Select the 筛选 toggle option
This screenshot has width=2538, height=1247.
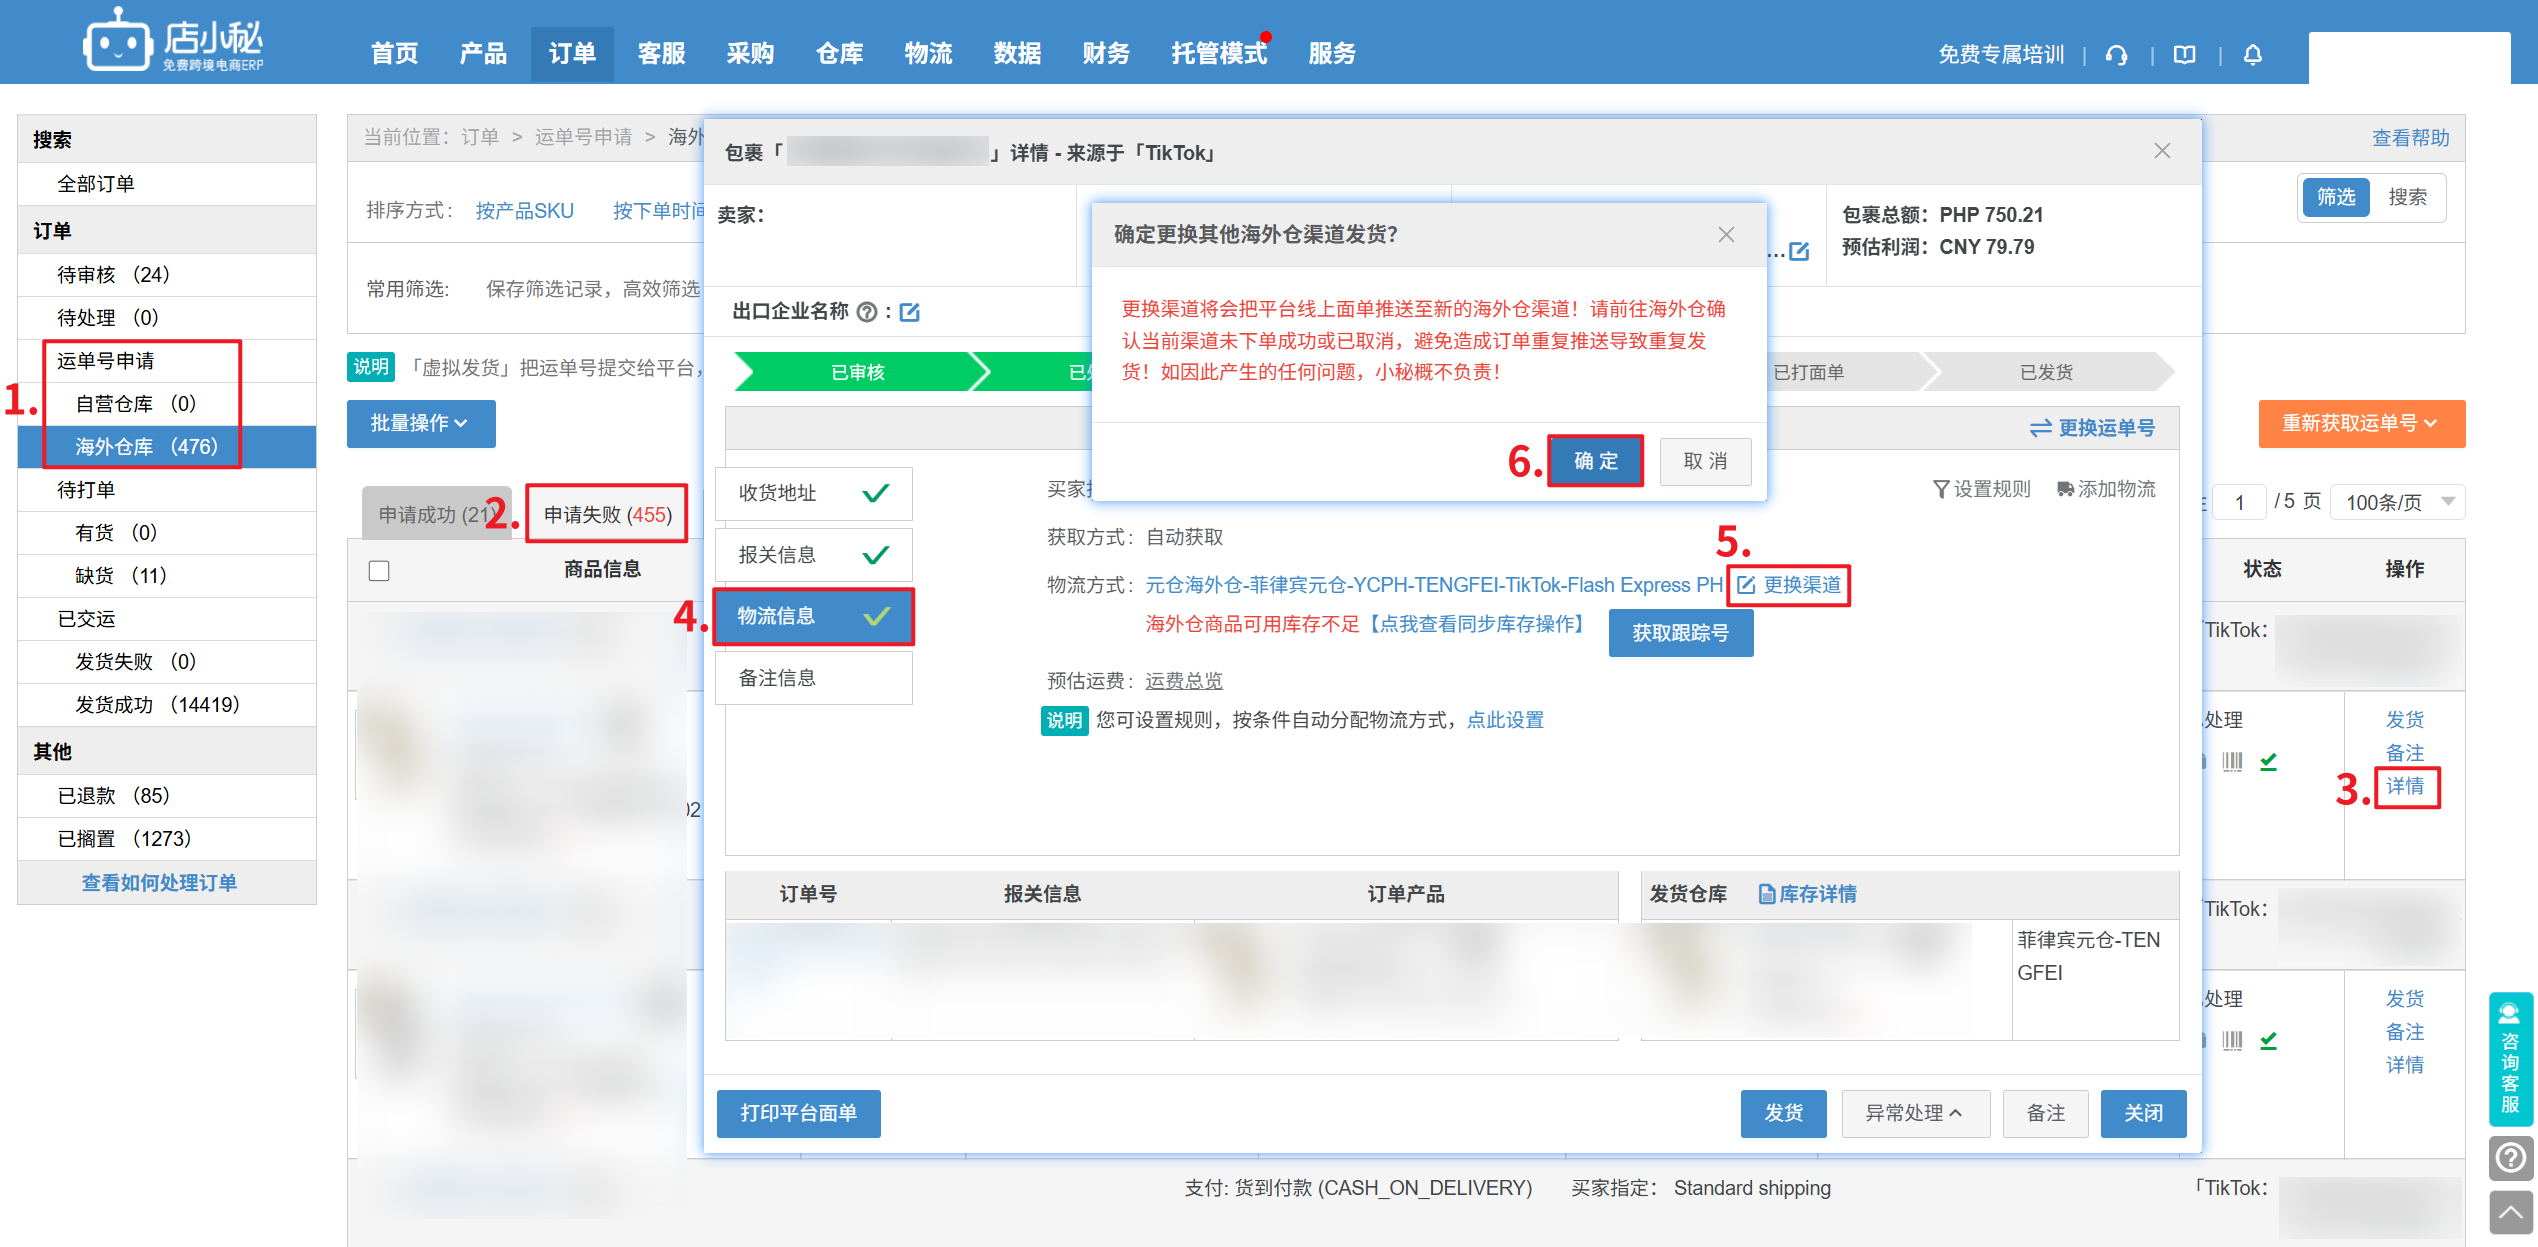click(x=2336, y=197)
